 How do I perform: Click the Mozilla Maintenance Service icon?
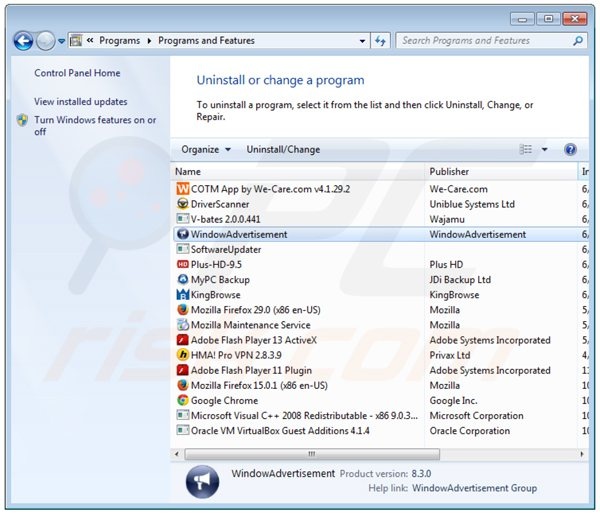[183, 325]
